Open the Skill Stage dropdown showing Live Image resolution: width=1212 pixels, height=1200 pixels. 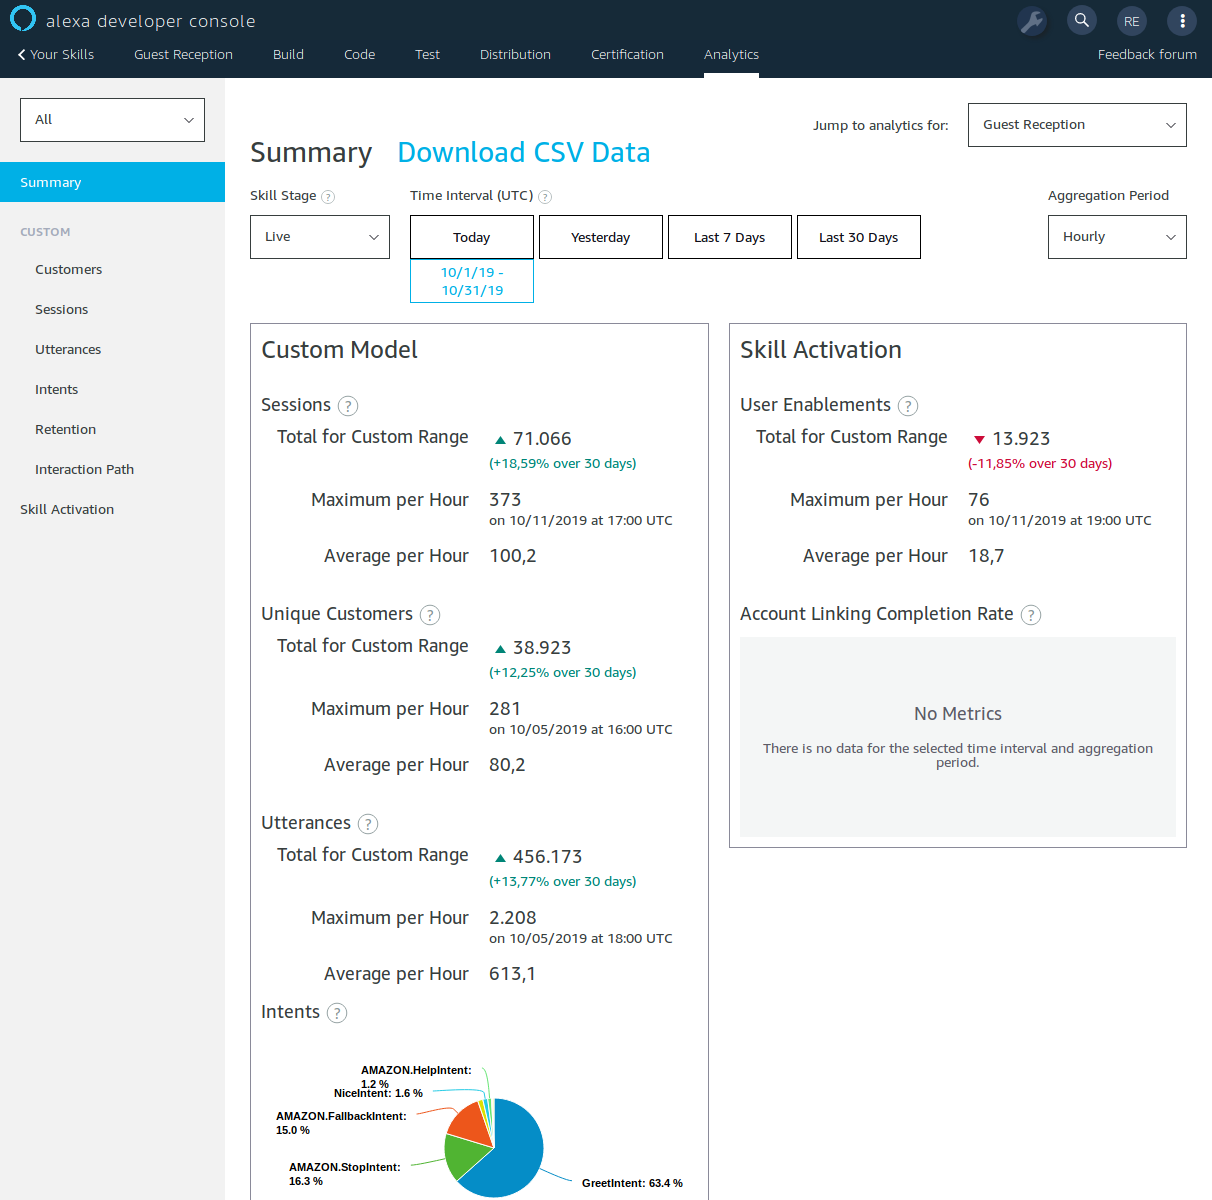(x=319, y=237)
